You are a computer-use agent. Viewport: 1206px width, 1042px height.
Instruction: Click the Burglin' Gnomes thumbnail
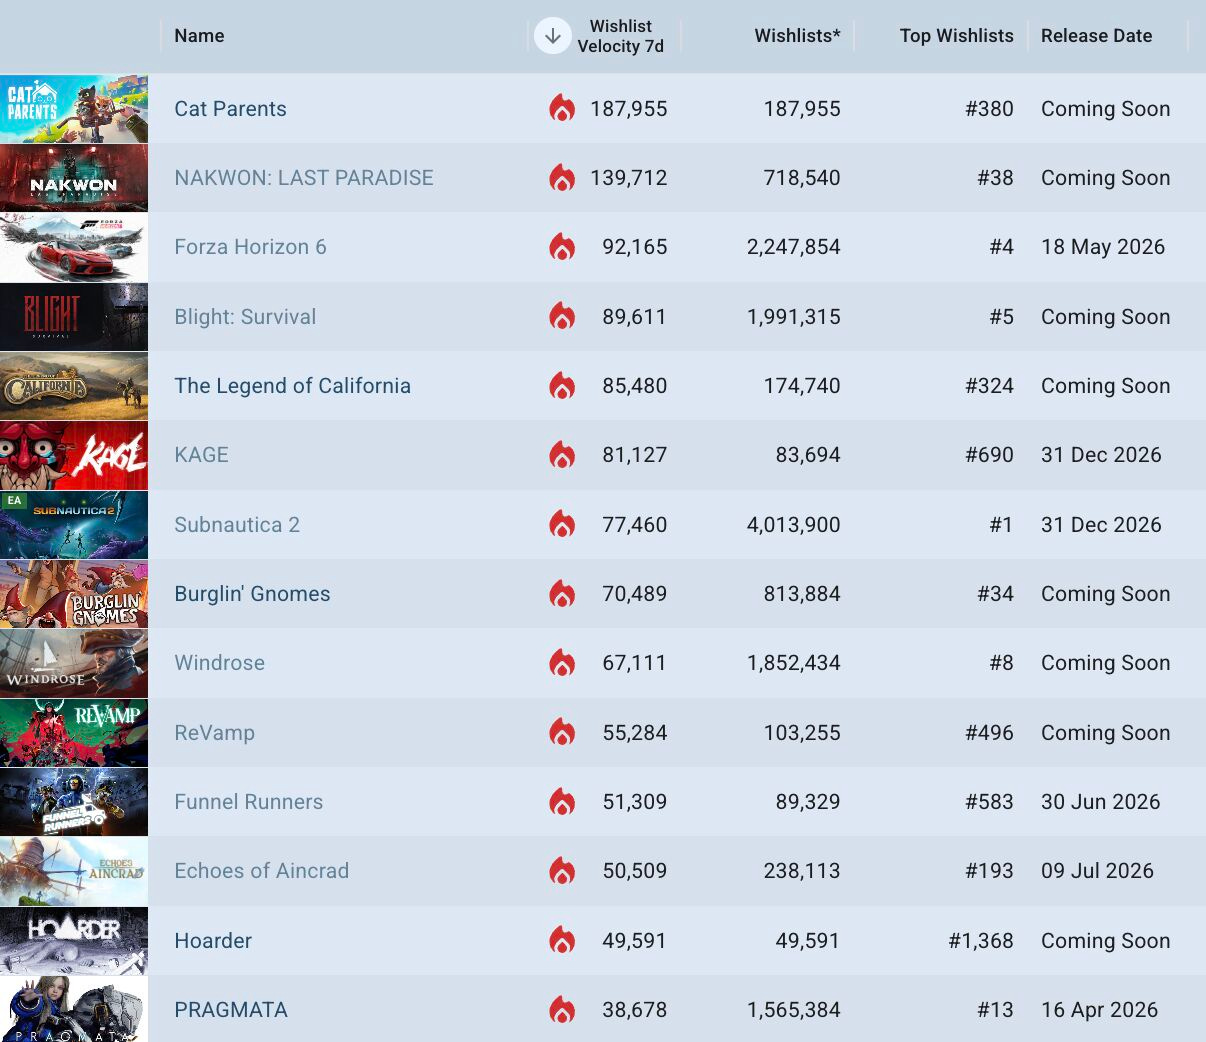74,594
